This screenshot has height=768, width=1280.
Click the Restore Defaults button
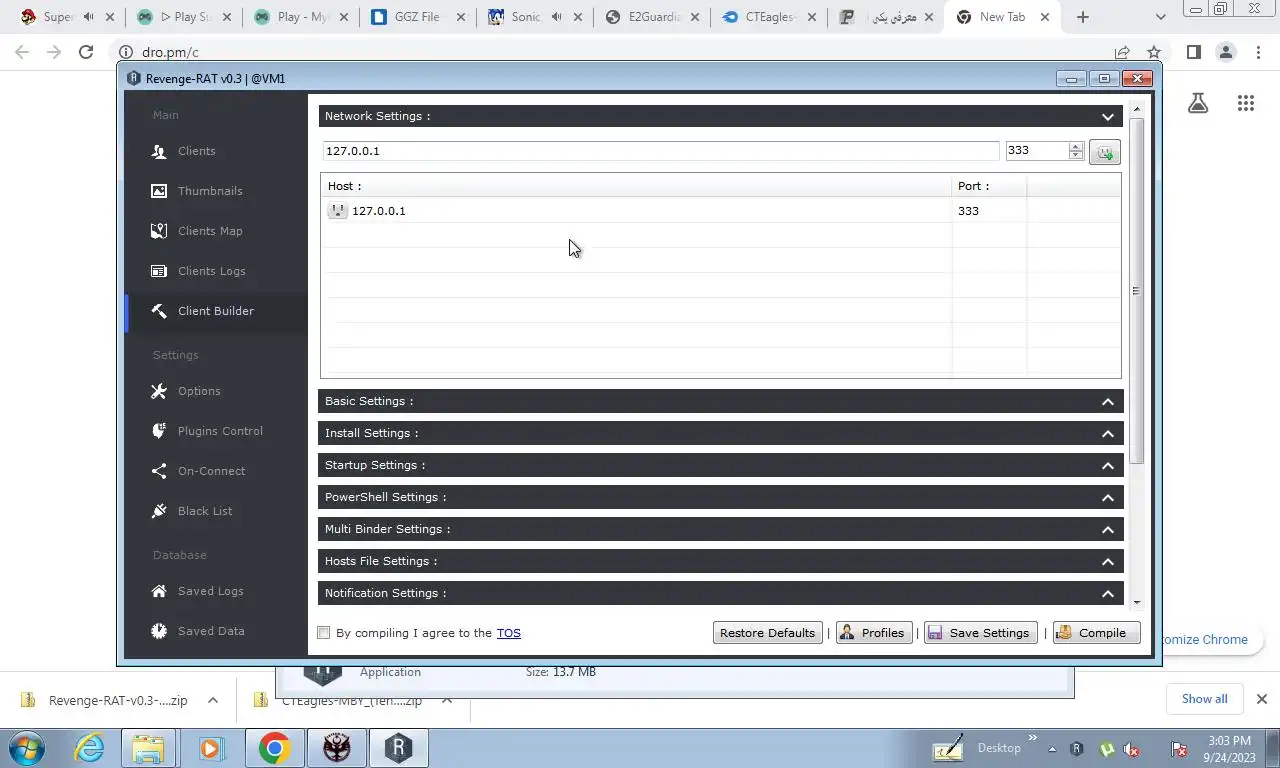point(768,633)
